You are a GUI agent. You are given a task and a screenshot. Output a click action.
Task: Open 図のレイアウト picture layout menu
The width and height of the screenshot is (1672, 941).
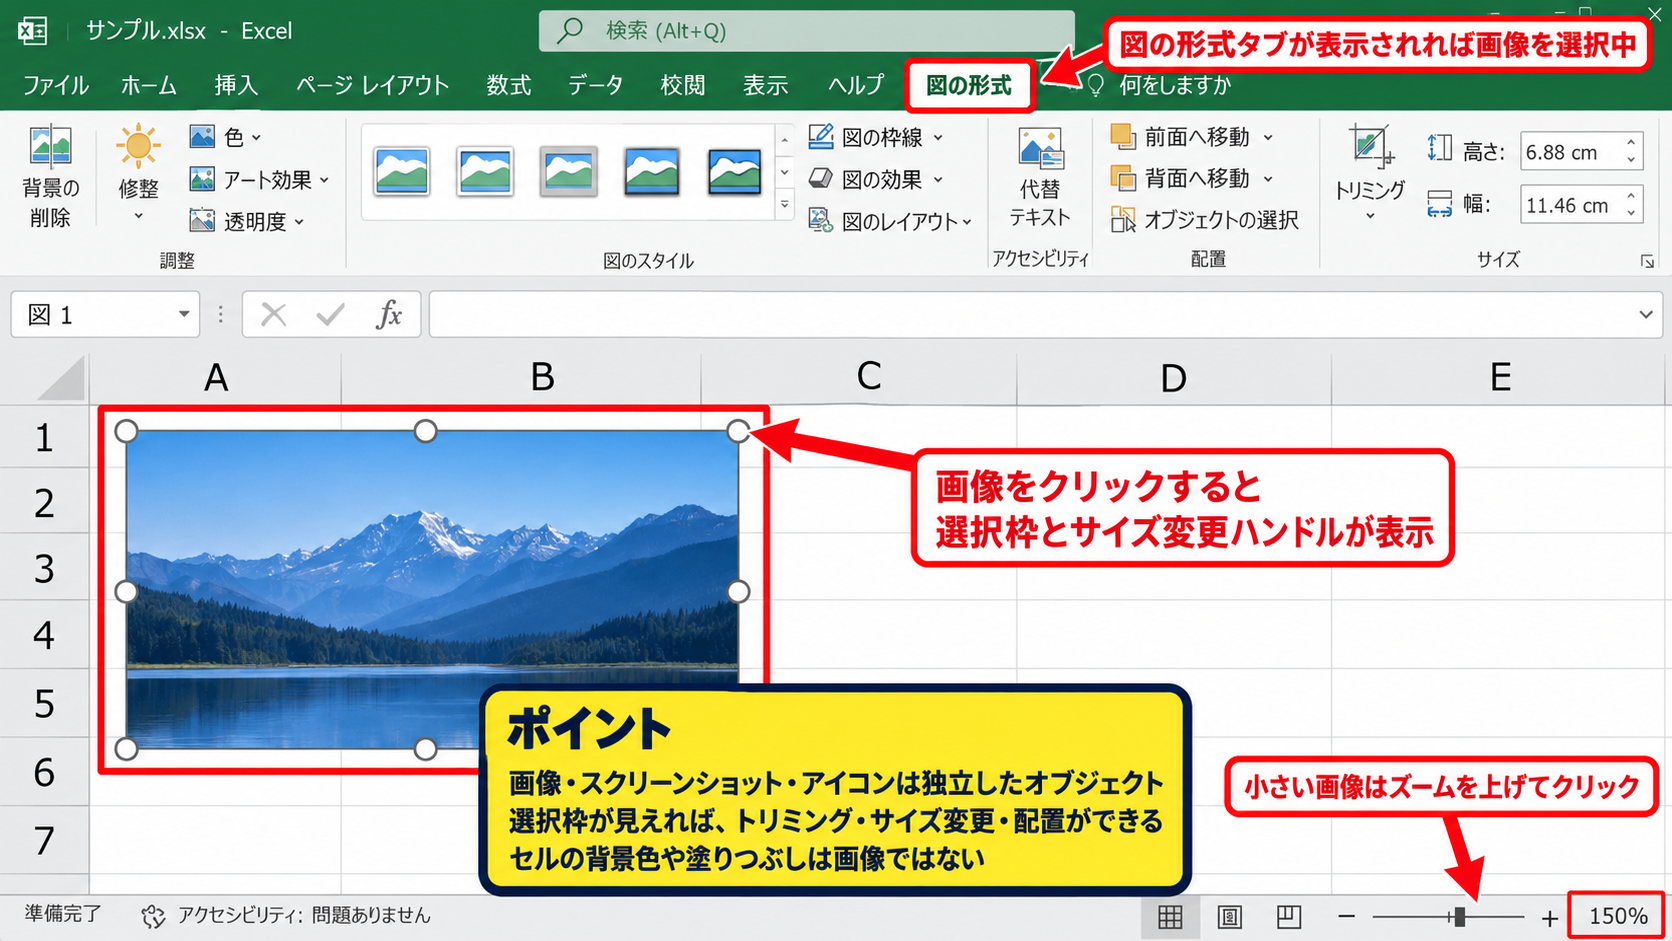[890, 221]
